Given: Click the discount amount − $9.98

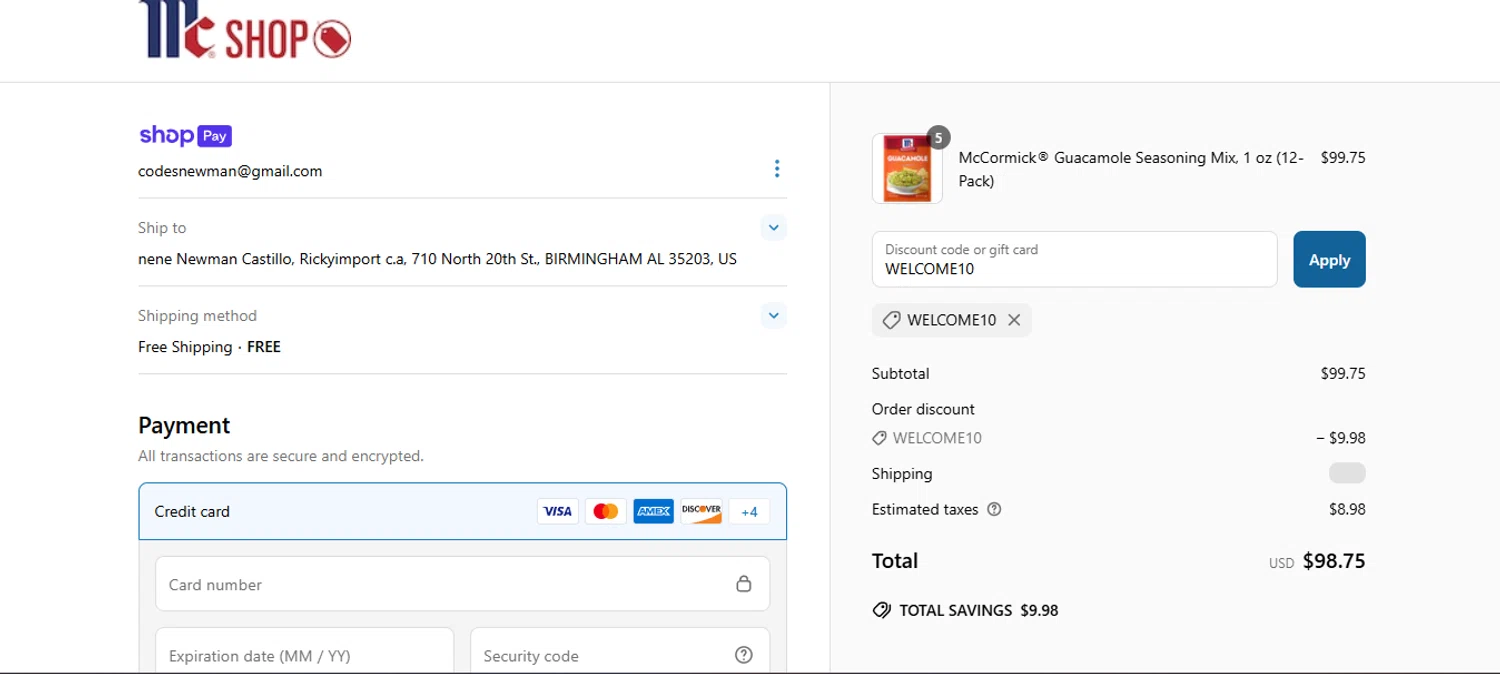Looking at the screenshot, I should coord(1341,438).
